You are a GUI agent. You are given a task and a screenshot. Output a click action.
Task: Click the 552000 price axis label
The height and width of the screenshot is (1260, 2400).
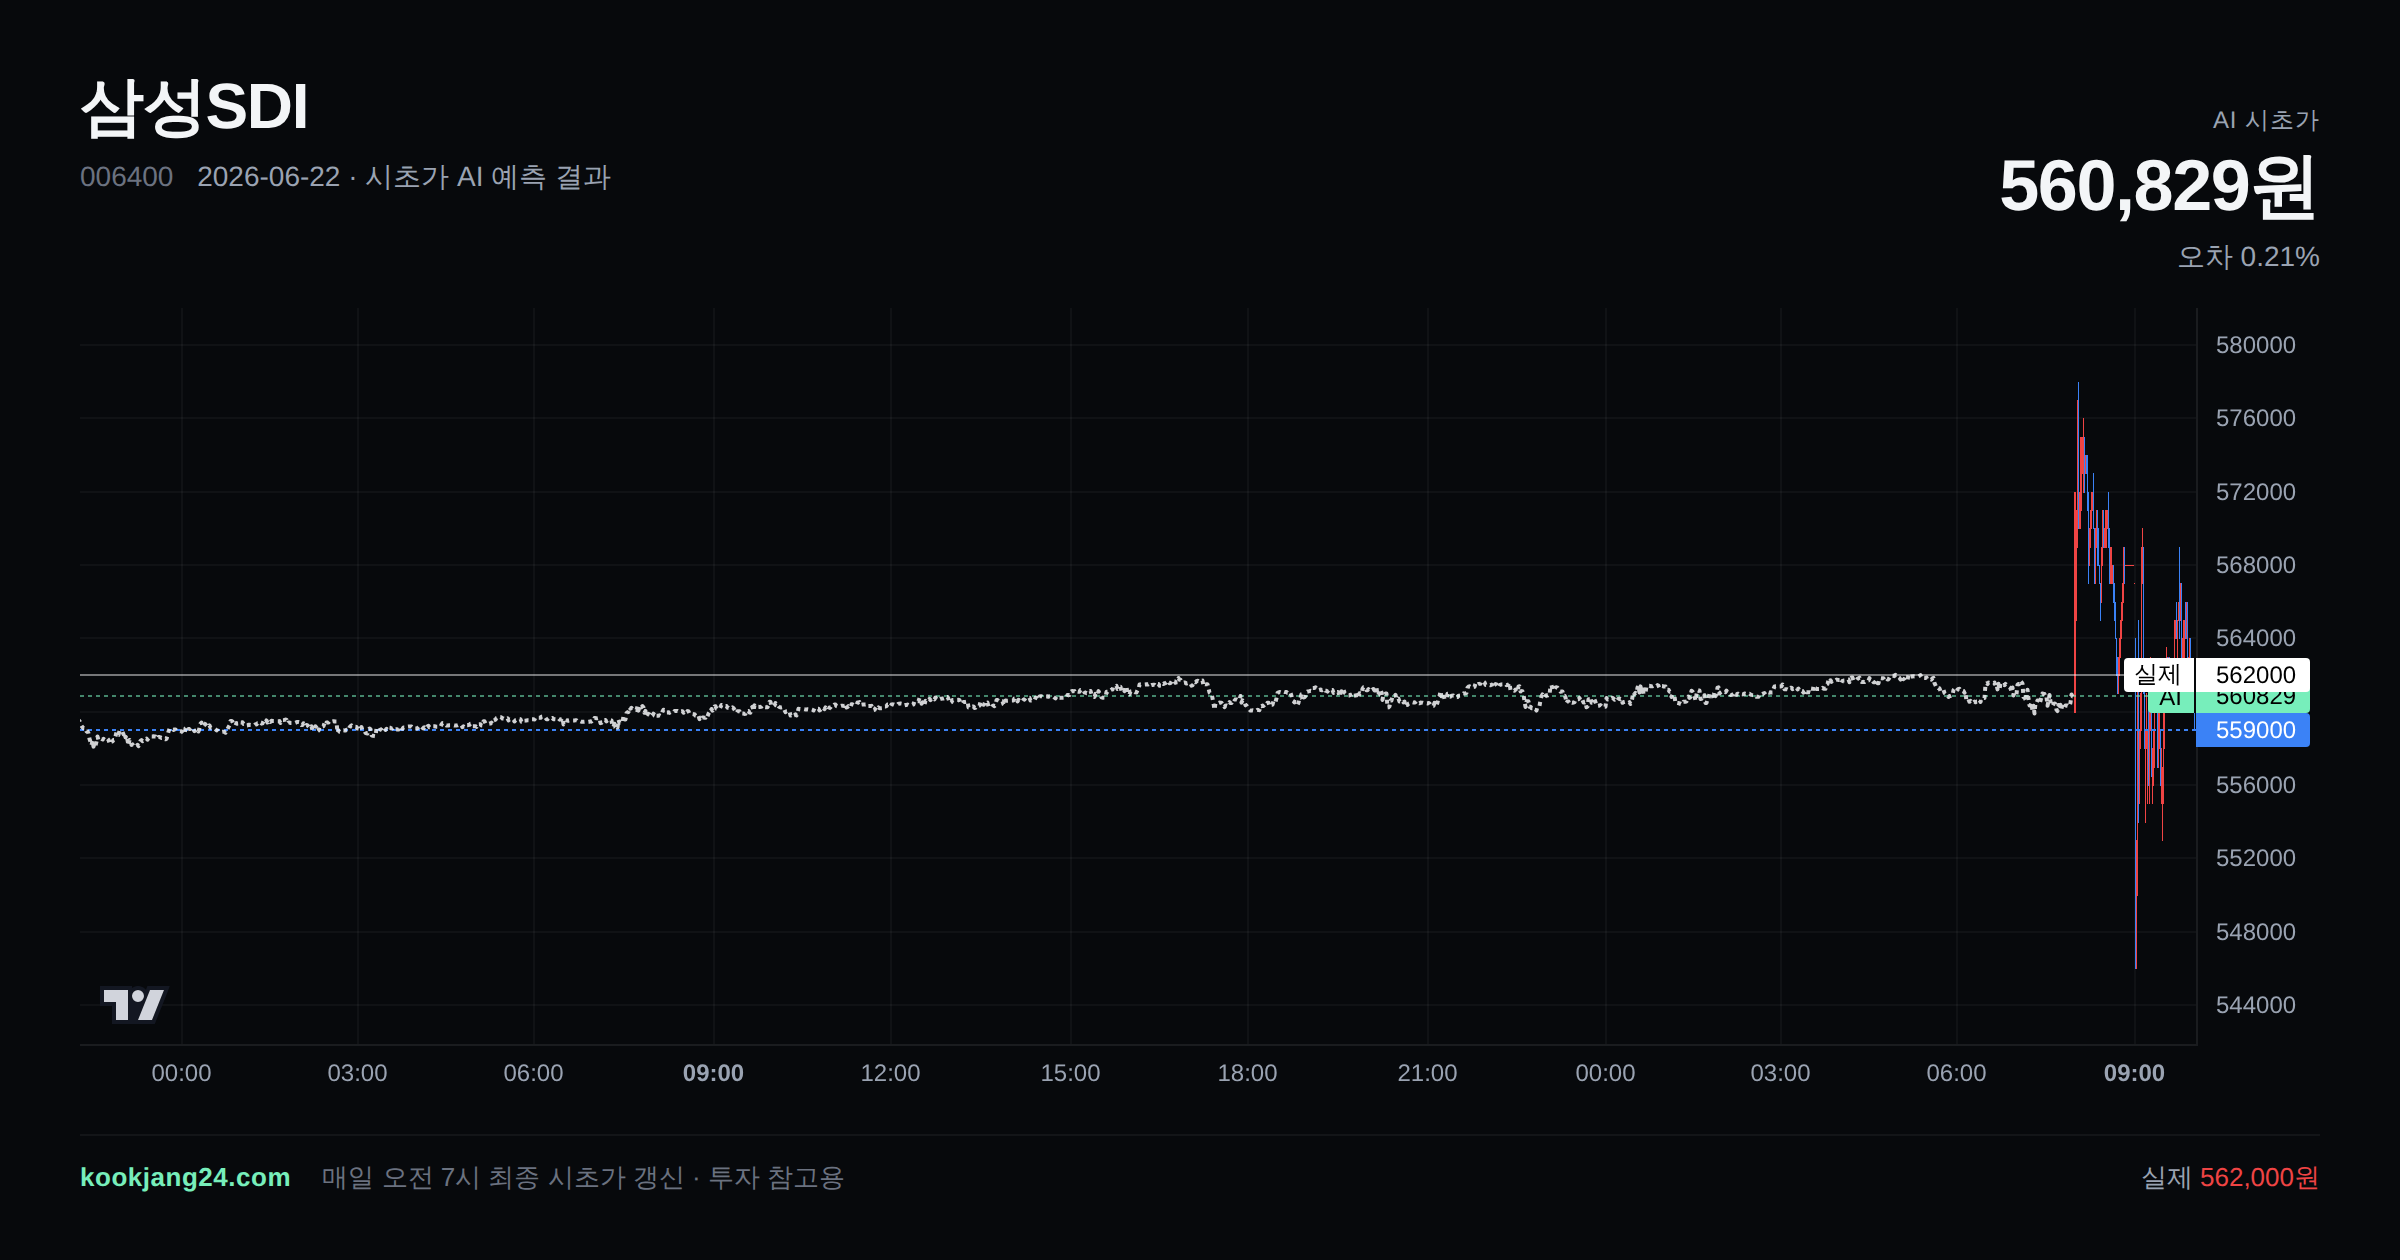point(2255,858)
